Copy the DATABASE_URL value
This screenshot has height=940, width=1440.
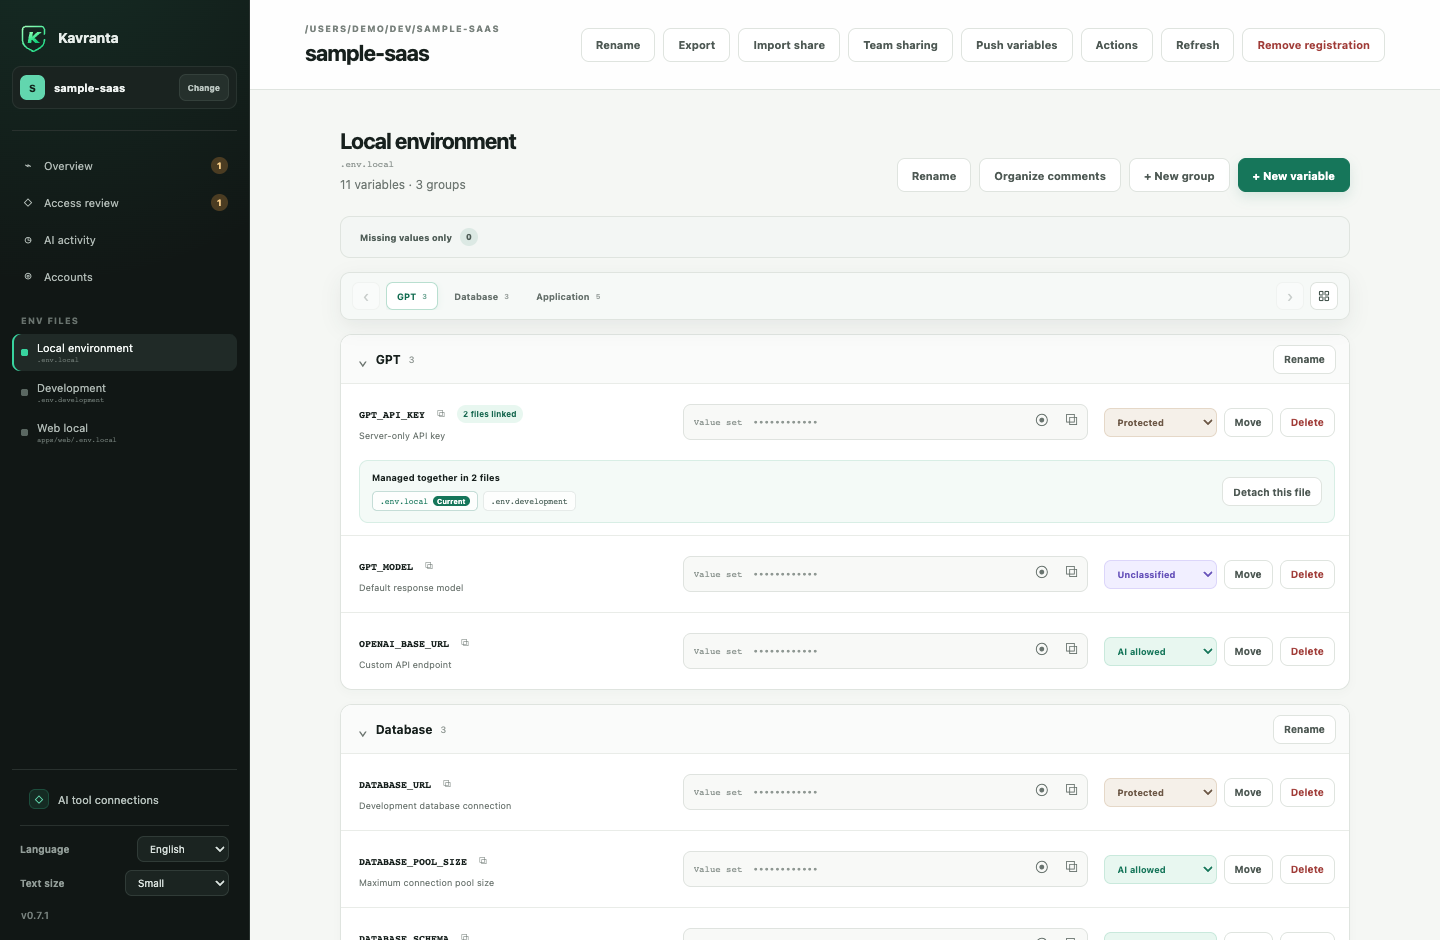[x=1071, y=791]
